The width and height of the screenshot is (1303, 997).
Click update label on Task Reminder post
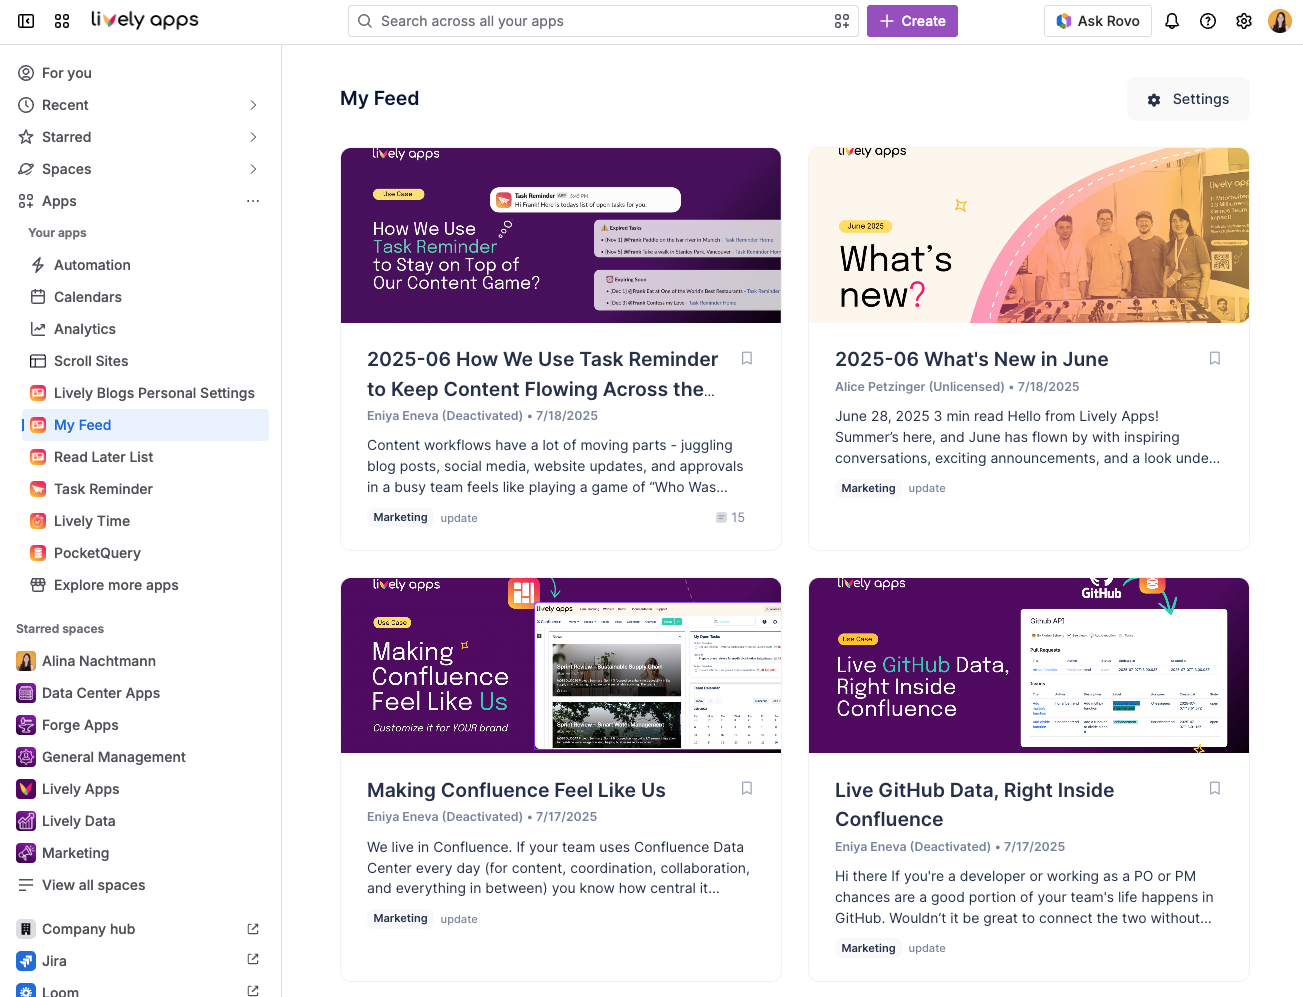459,518
